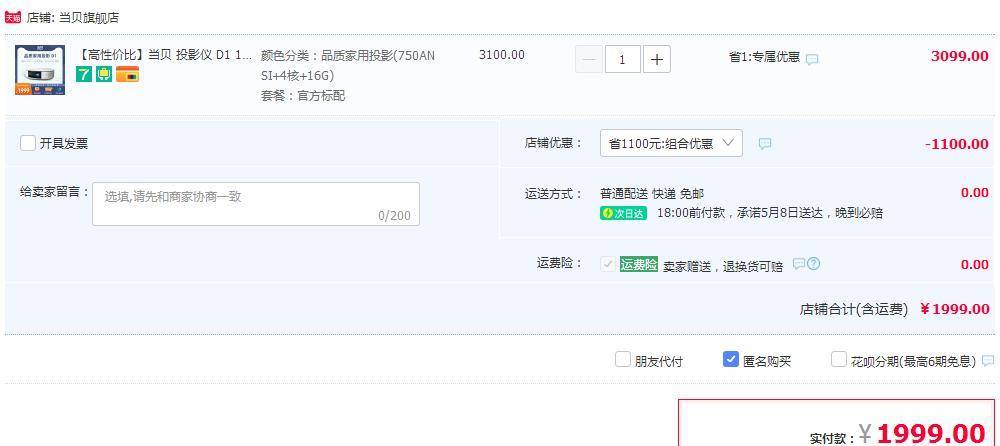Open the projector product thumbnail image
1000x446 pixels.
[40, 70]
